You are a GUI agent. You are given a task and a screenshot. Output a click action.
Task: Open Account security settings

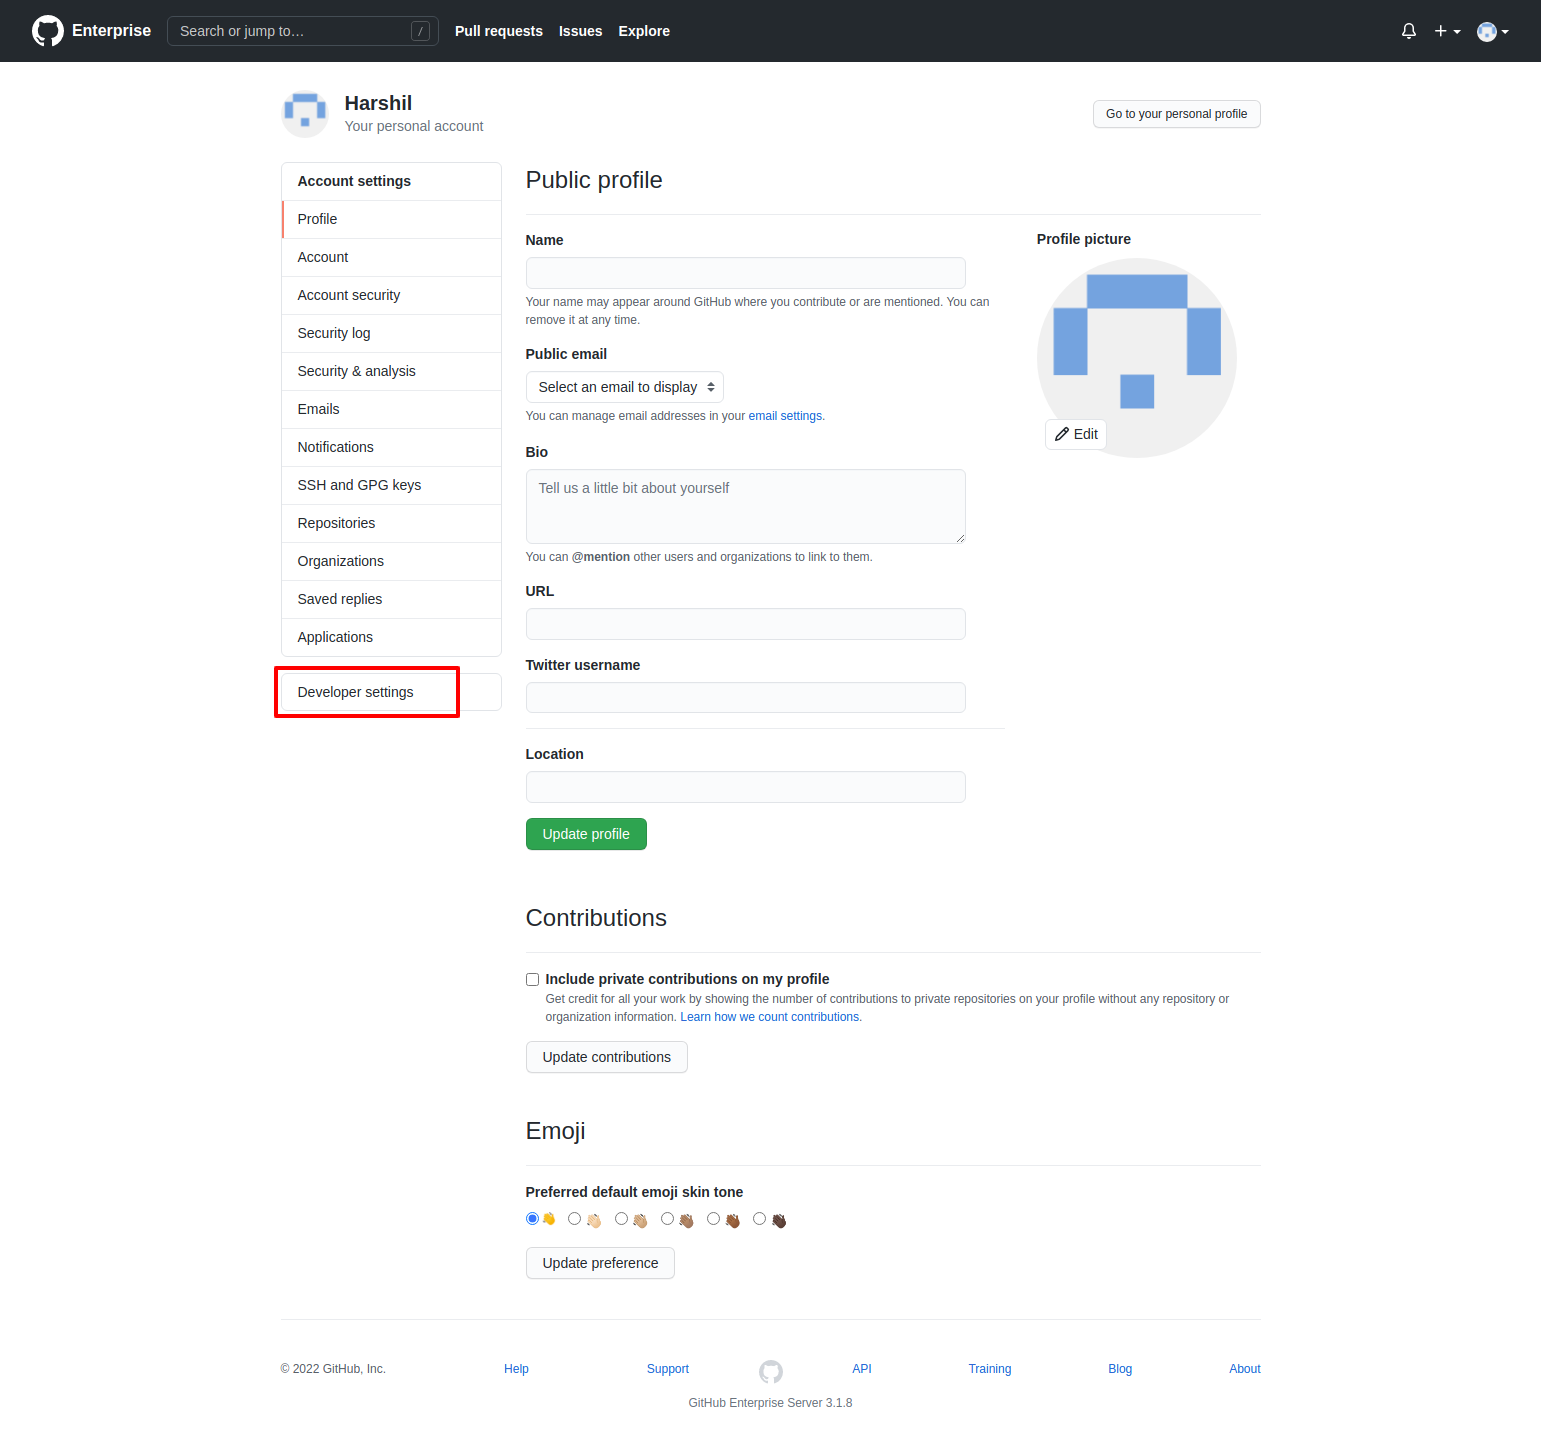point(391,295)
